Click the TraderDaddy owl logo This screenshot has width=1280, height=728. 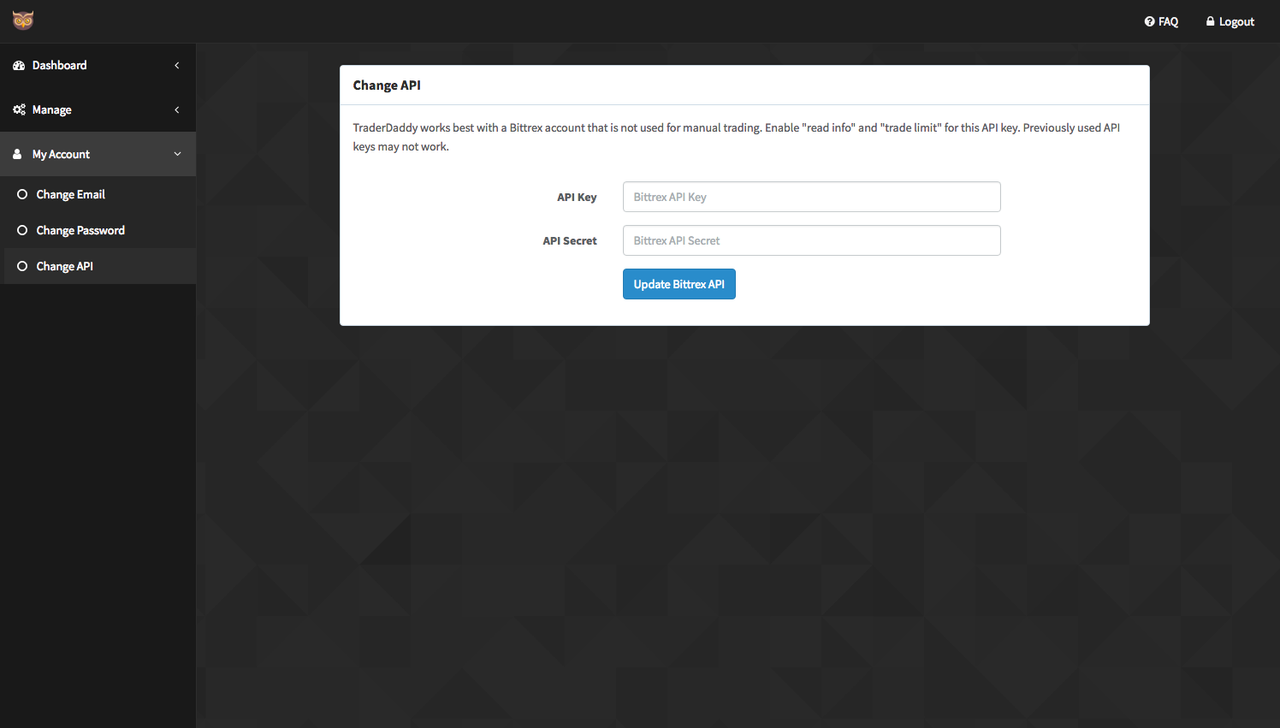click(x=23, y=21)
